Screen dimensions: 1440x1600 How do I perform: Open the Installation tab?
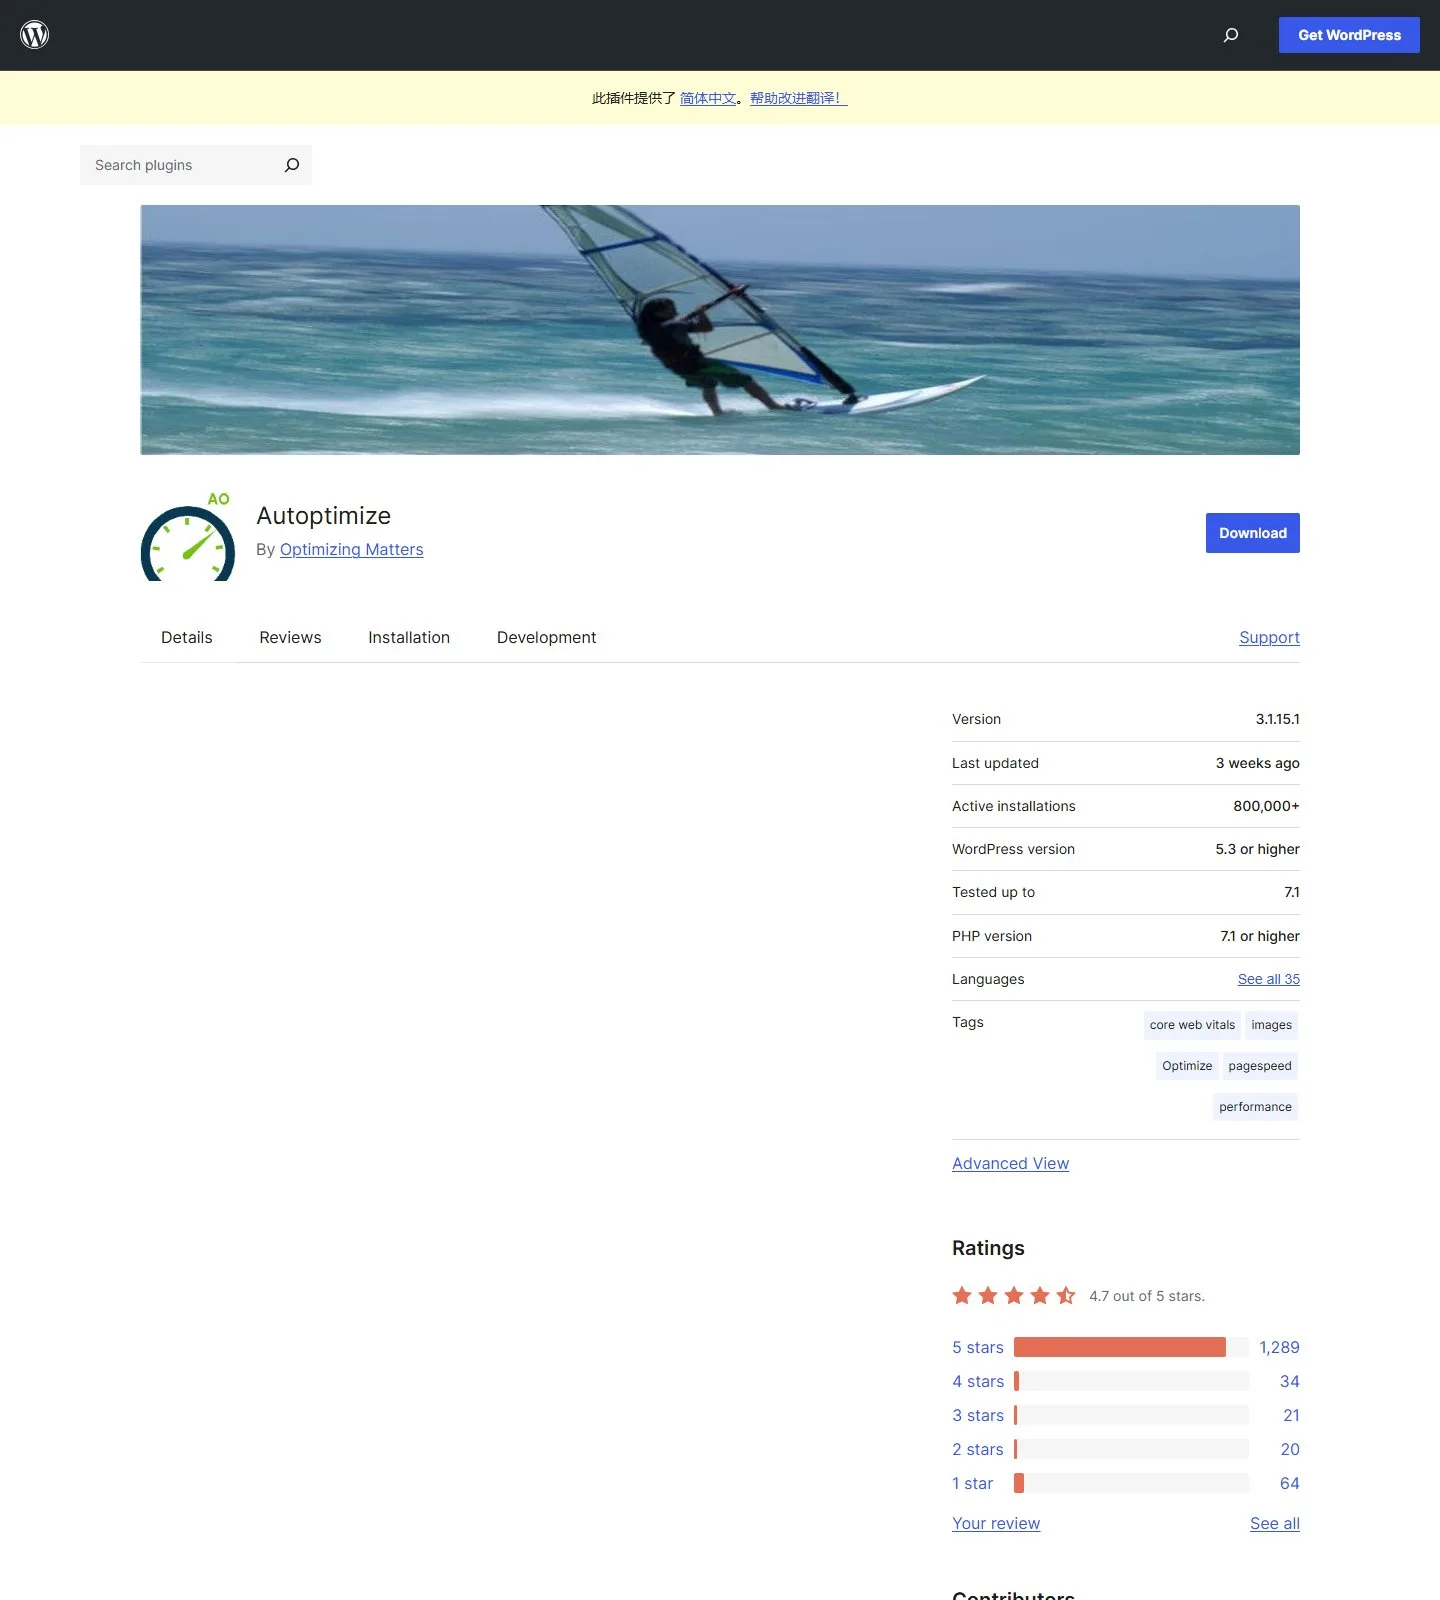[409, 638]
